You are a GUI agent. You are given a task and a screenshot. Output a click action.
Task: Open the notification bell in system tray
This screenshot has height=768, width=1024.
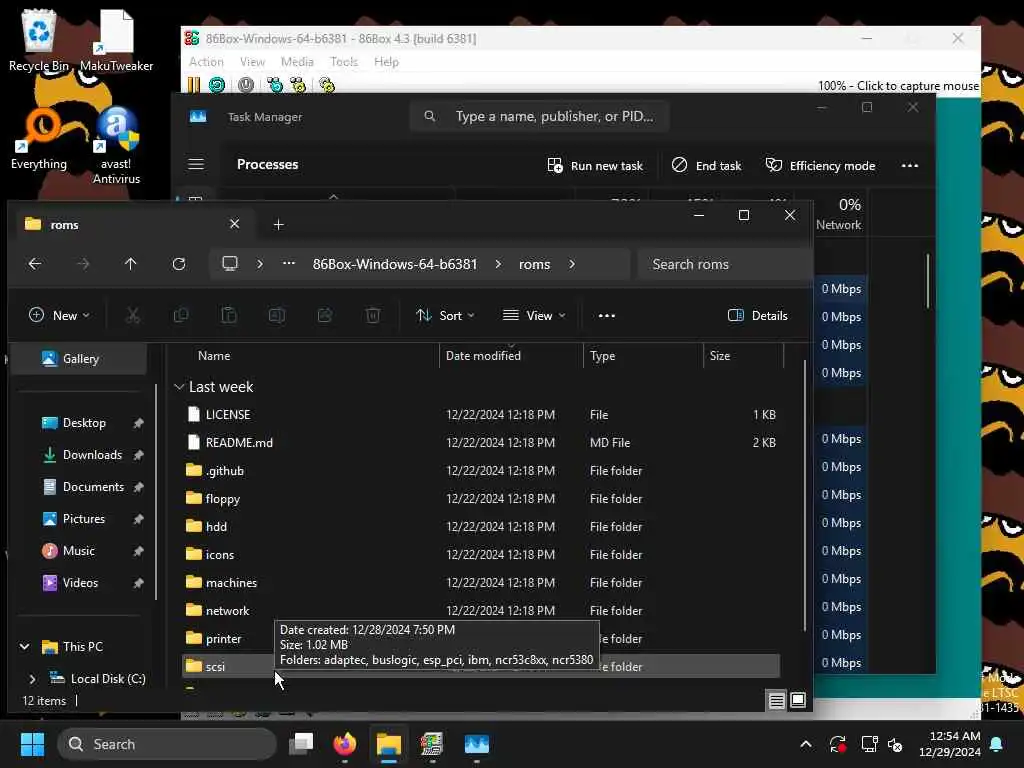coord(997,744)
